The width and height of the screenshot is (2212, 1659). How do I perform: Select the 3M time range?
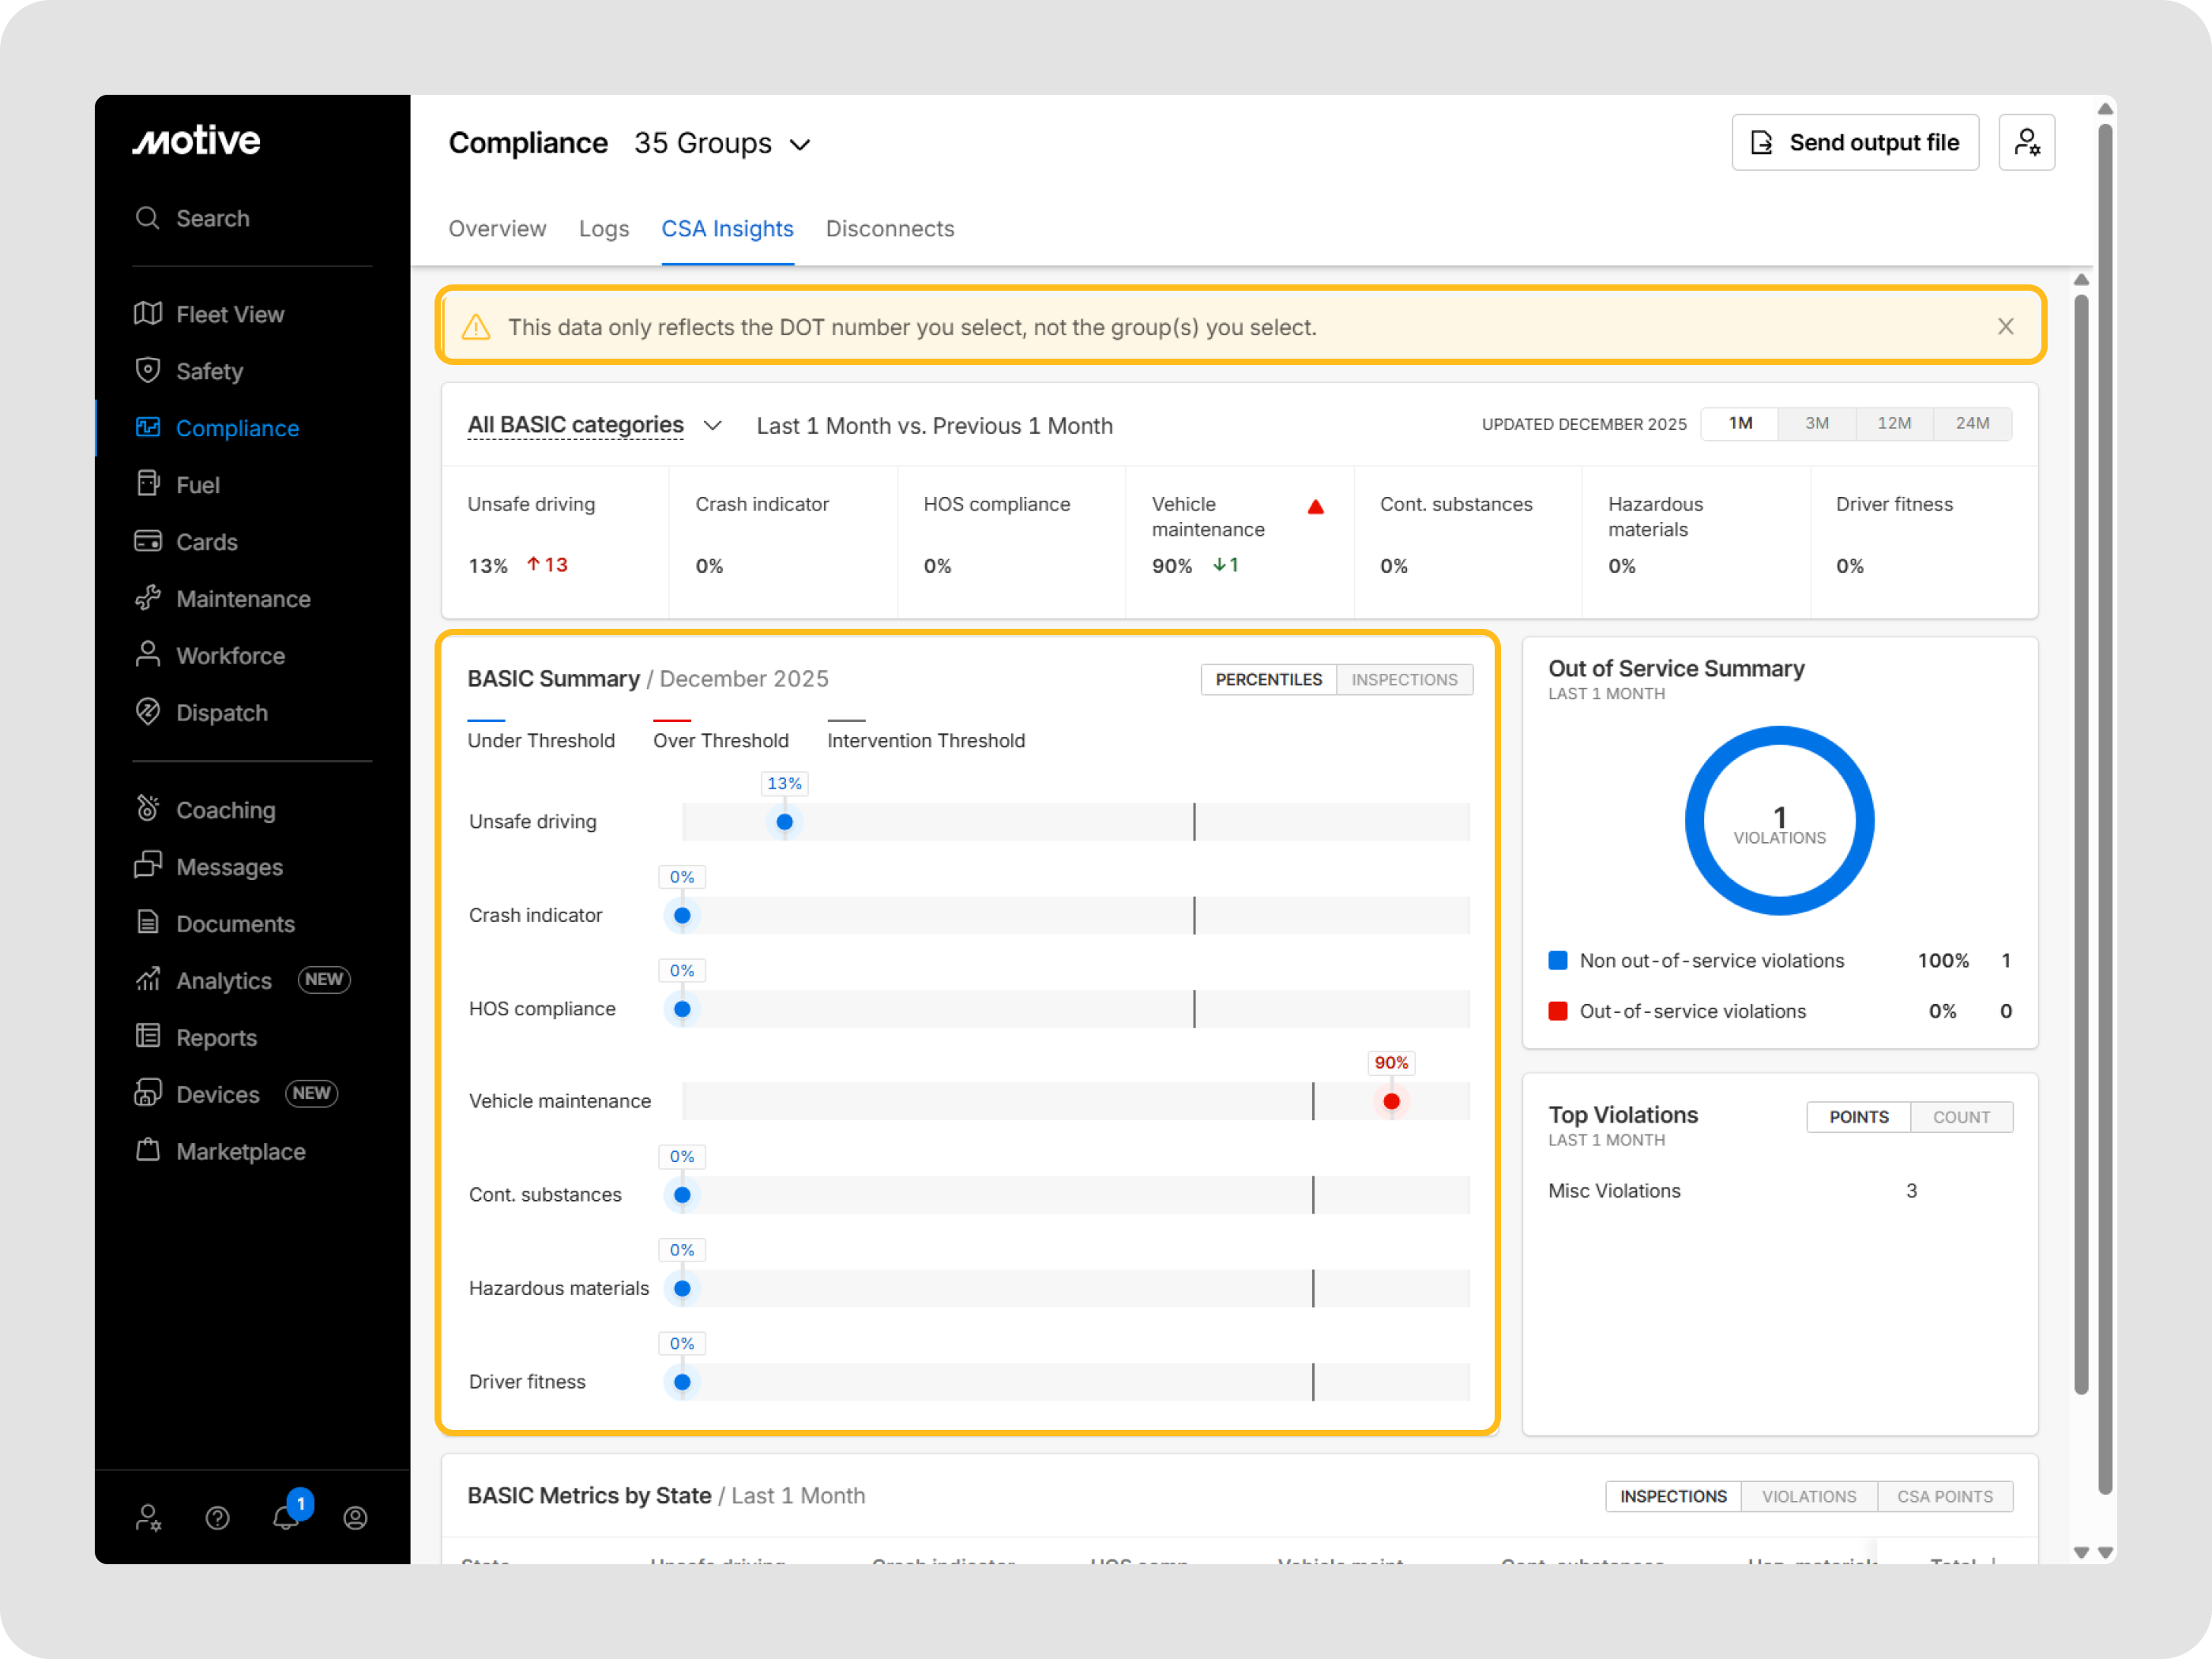[x=1816, y=424]
